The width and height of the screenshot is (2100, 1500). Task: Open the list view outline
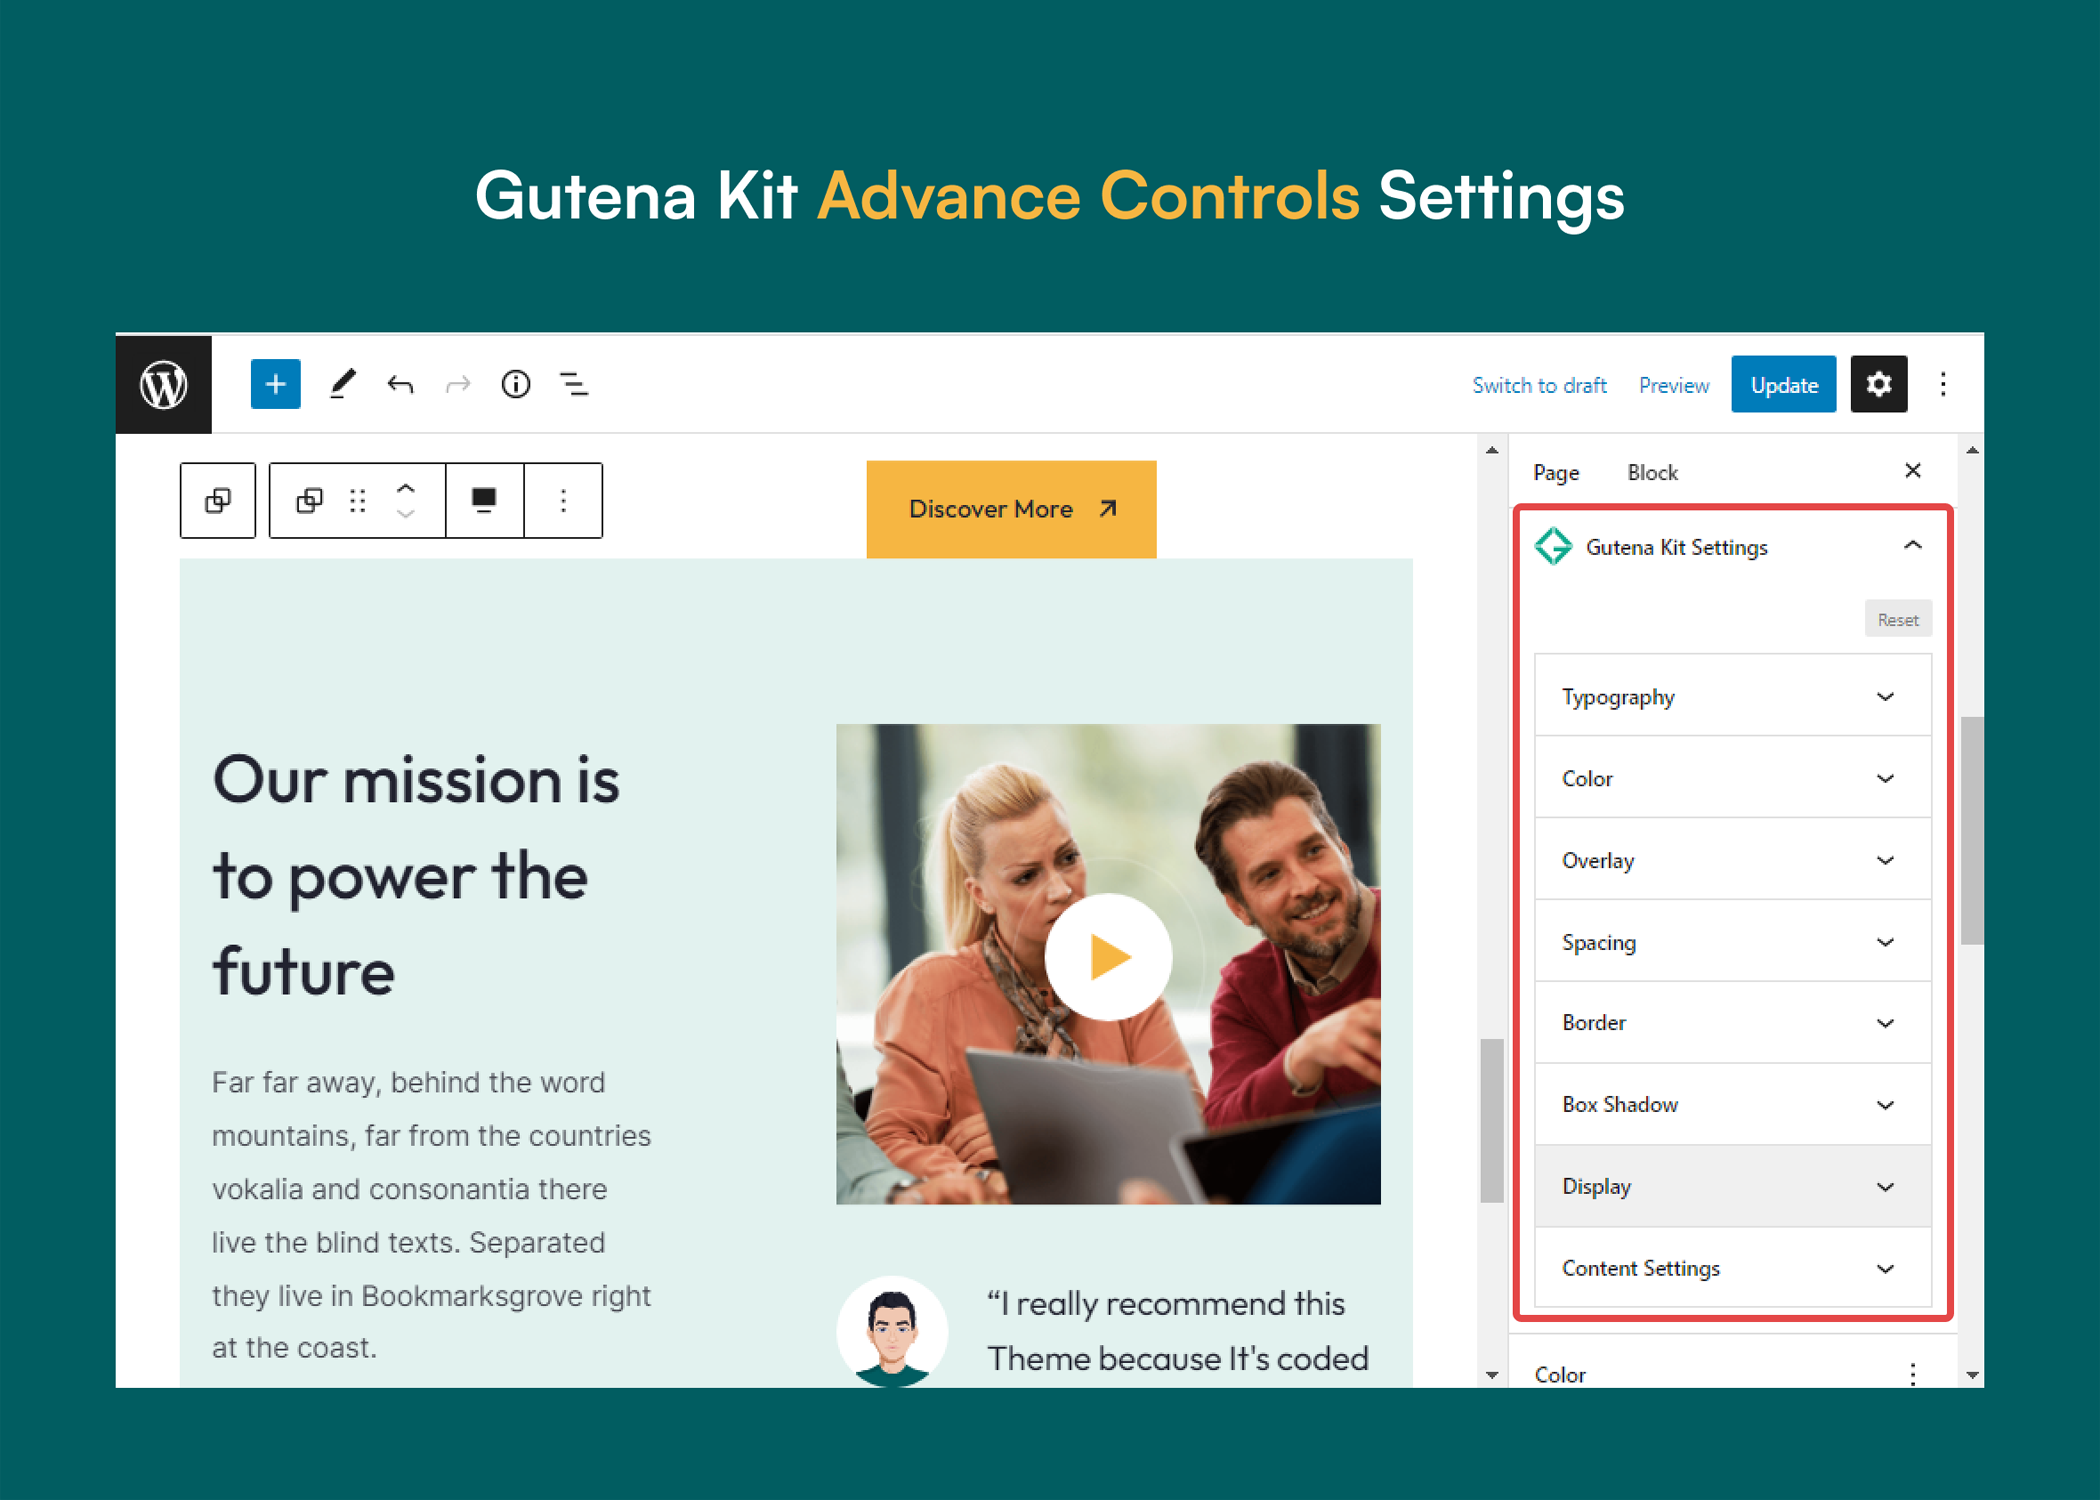click(574, 384)
